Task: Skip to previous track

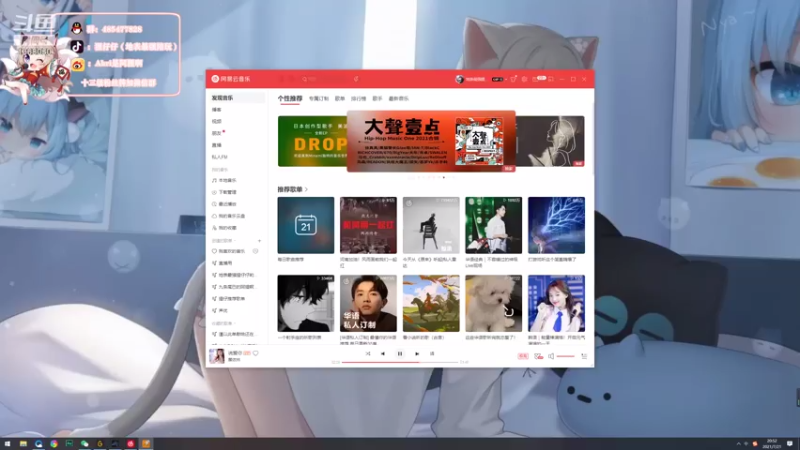Action: click(x=383, y=354)
